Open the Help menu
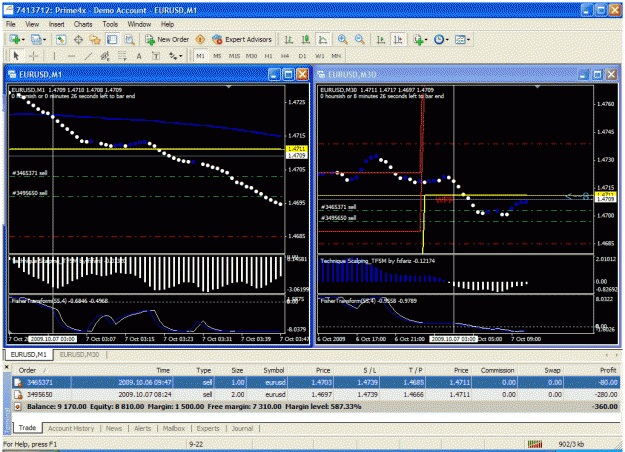Image resolution: width=625 pixels, height=452 pixels. point(167,24)
